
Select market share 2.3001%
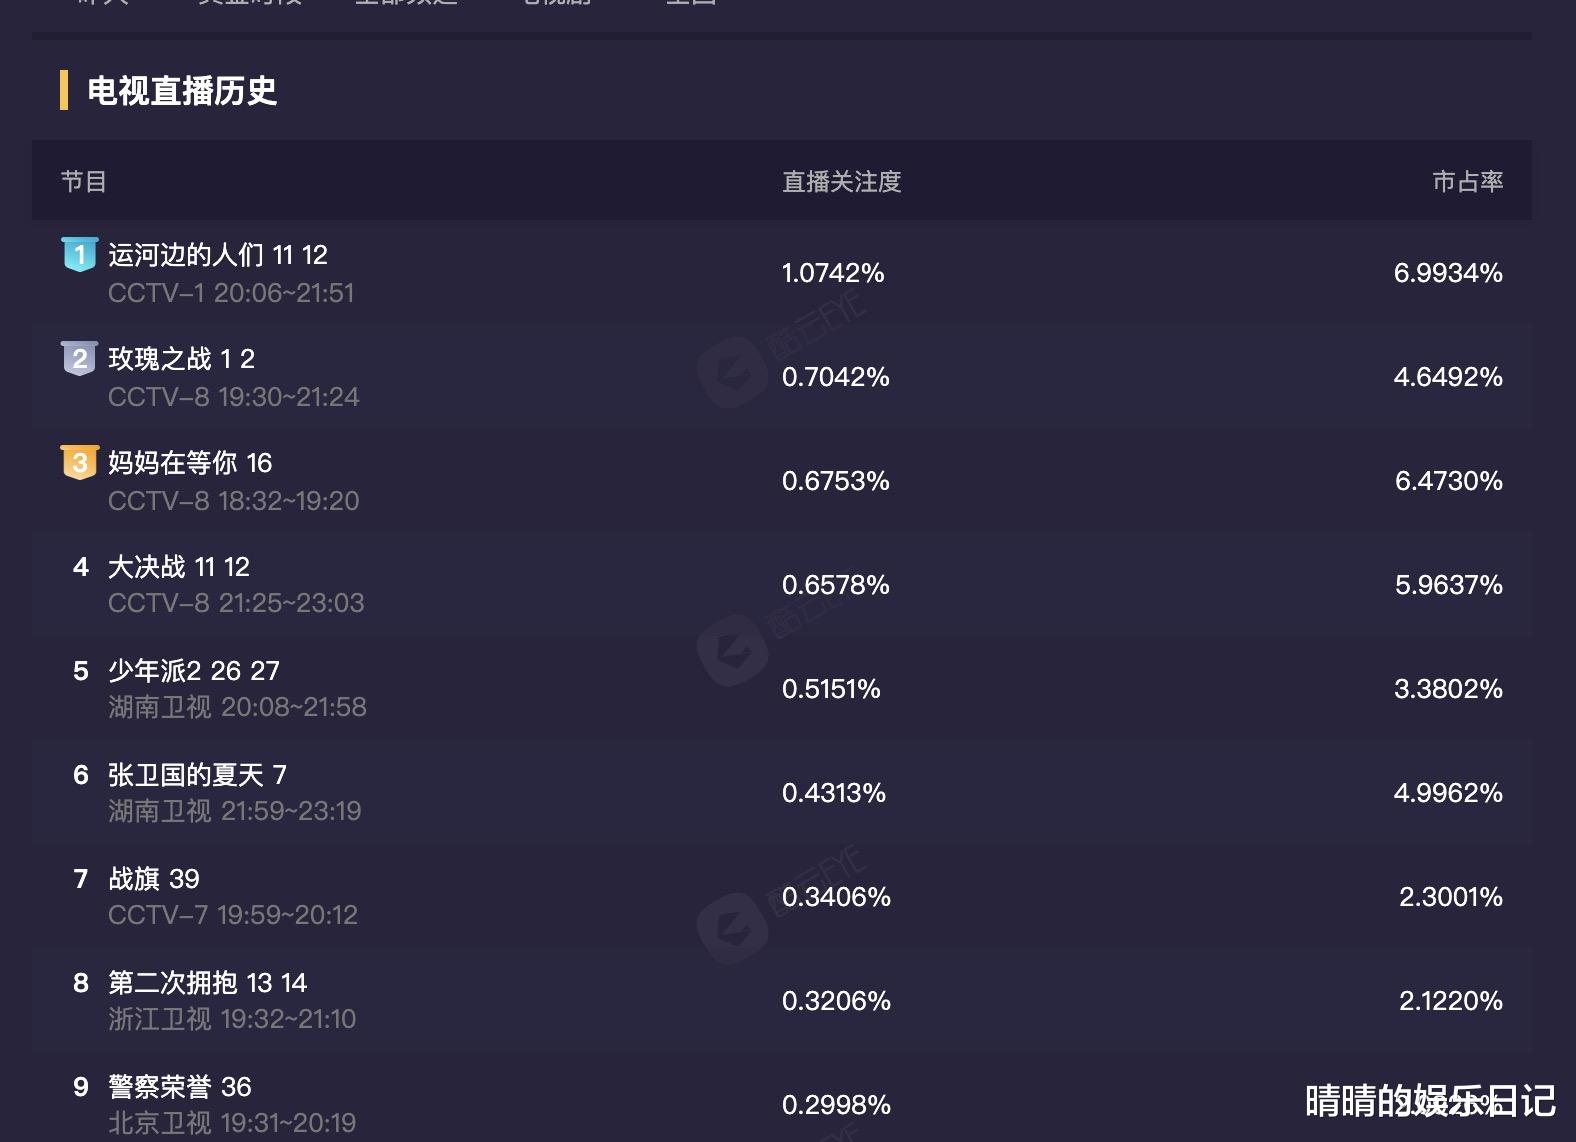1451,897
